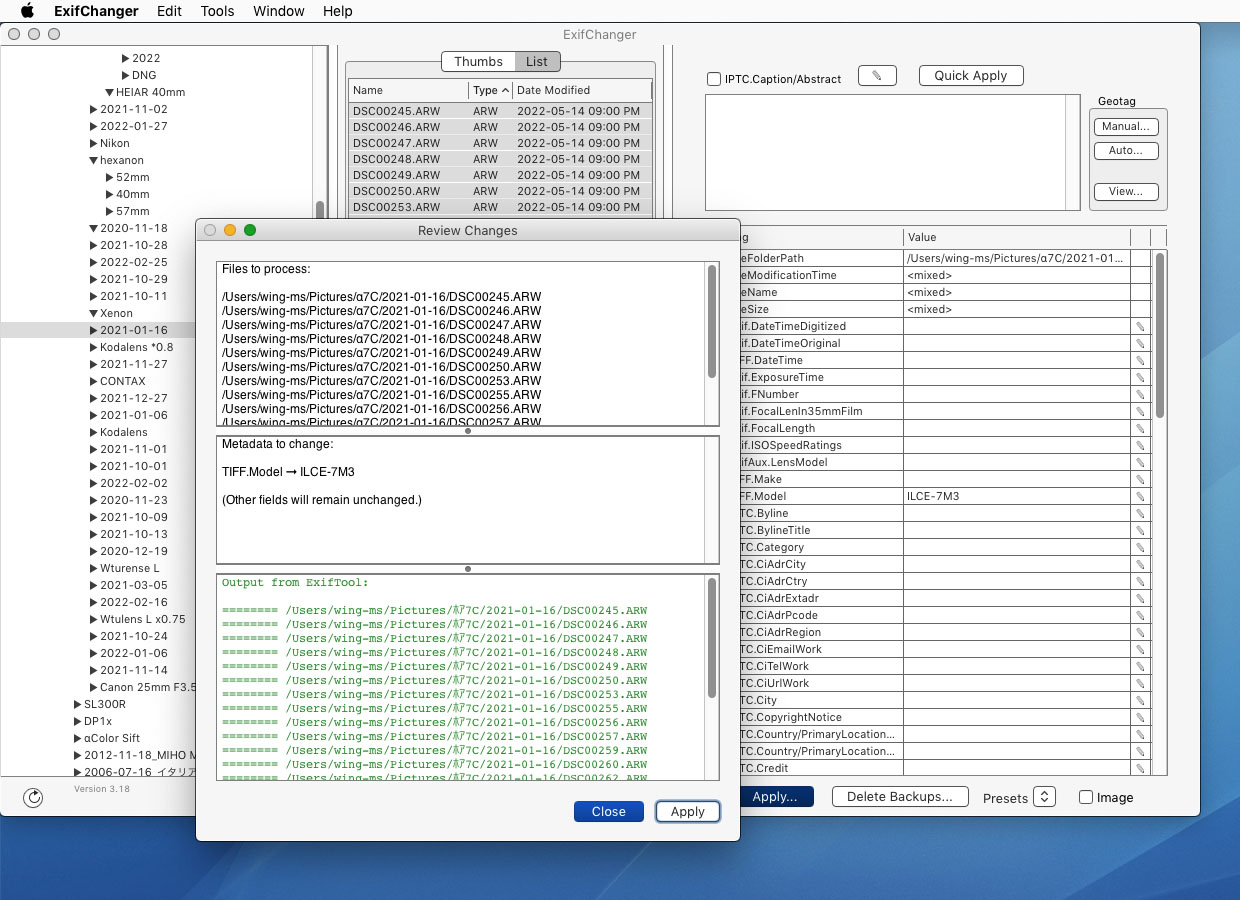Edit pencil icon for CiAdrCtry row
Image resolution: width=1240 pixels, height=900 pixels.
coord(1140,582)
